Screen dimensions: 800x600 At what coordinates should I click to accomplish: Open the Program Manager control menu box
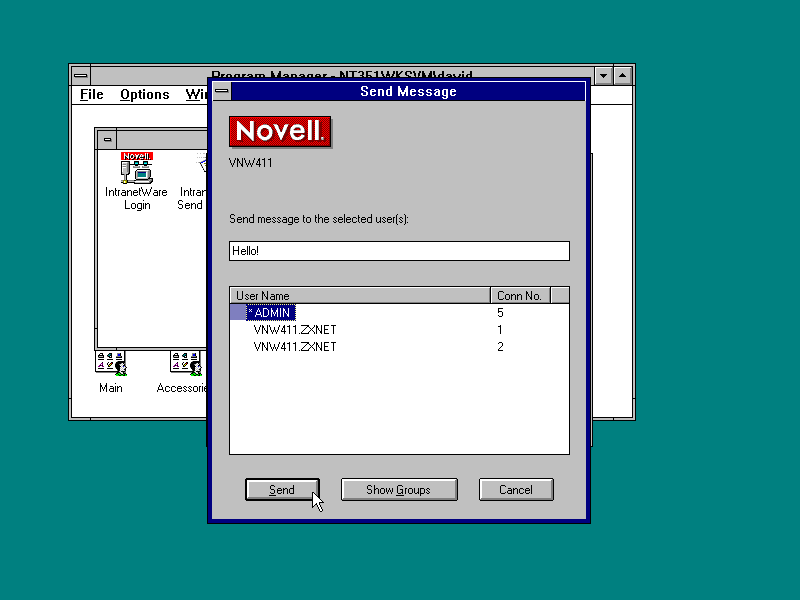coord(81,76)
